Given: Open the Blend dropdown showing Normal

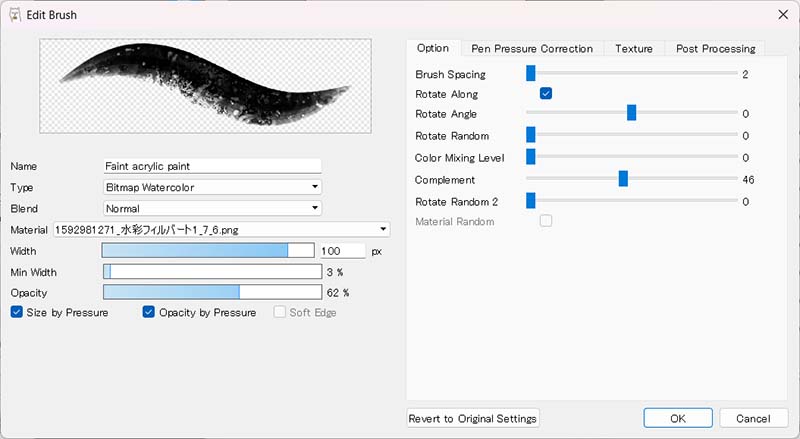Looking at the screenshot, I should [x=212, y=208].
